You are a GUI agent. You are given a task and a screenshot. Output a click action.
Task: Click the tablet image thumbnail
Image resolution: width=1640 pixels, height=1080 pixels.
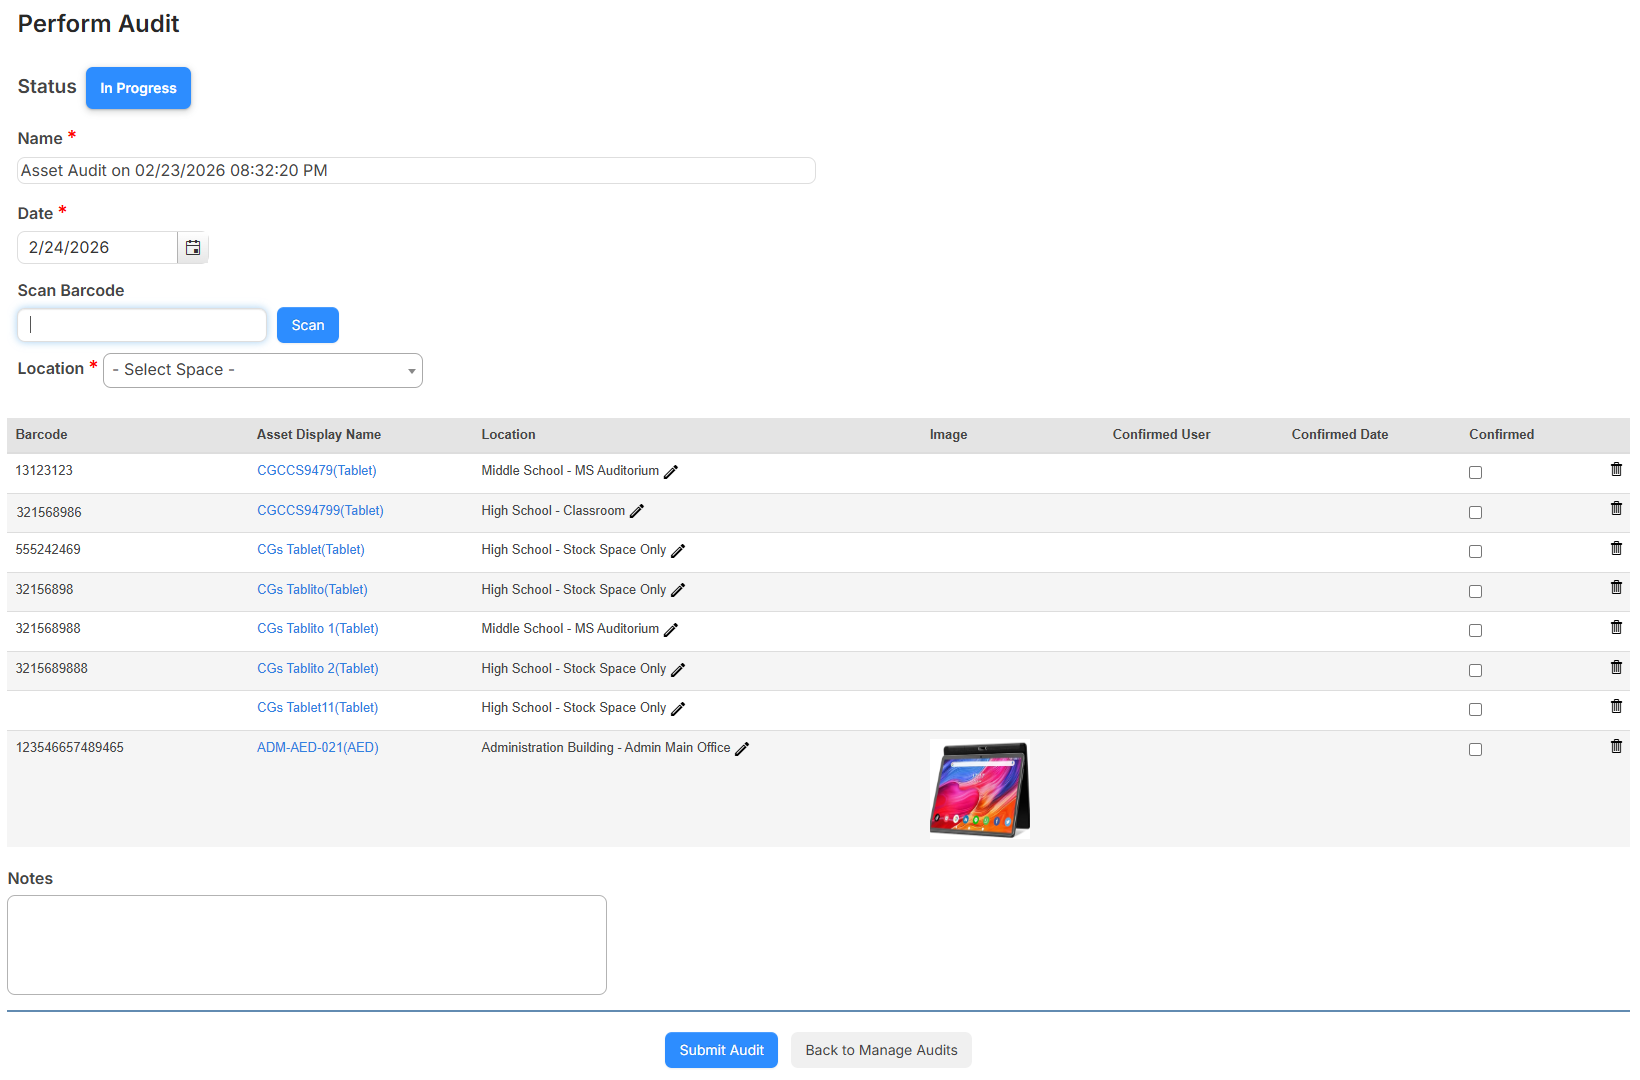pos(979,788)
